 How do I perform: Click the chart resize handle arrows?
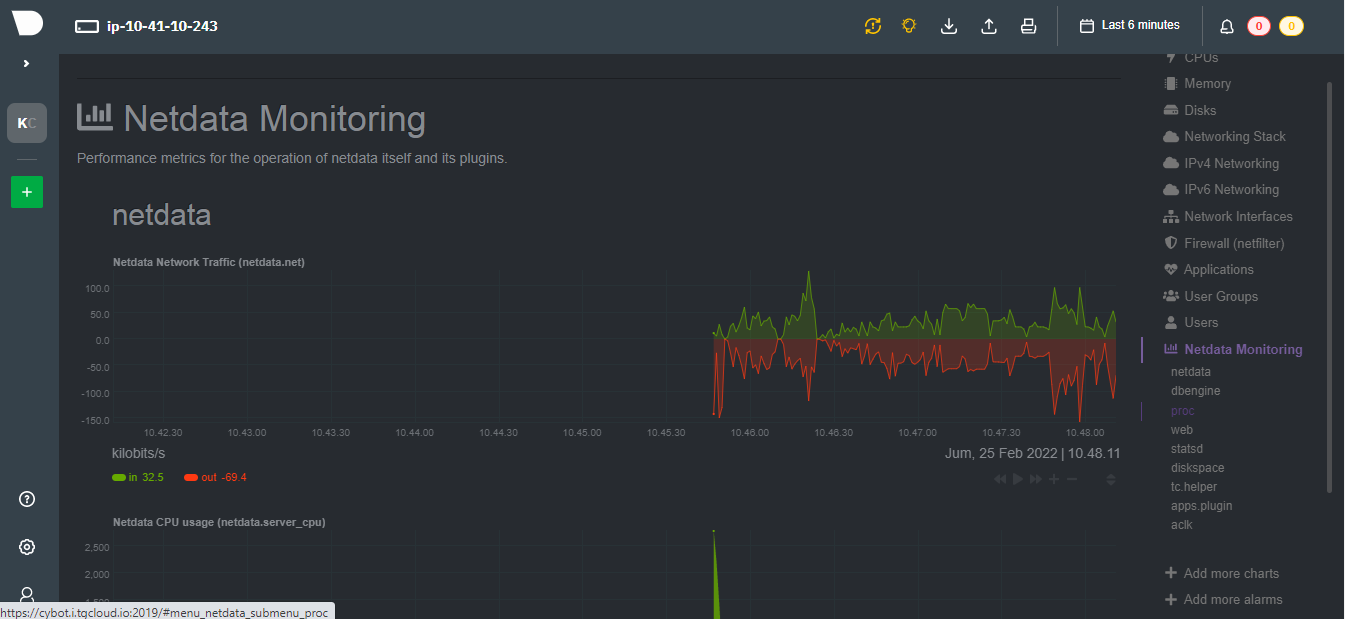pyautogui.click(x=1111, y=479)
